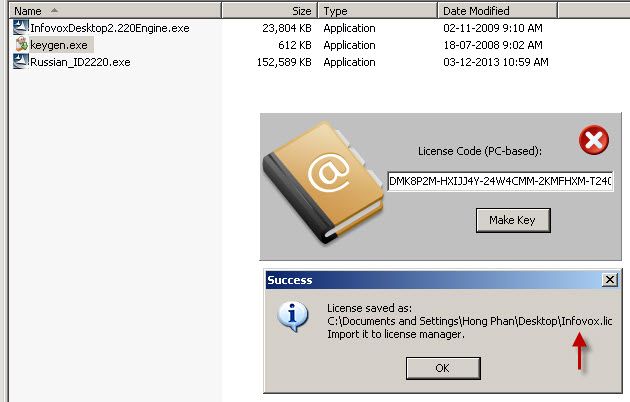The width and height of the screenshot is (630, 402).
Task: Select the file name keygen.exe
Action: pos(59,45)
